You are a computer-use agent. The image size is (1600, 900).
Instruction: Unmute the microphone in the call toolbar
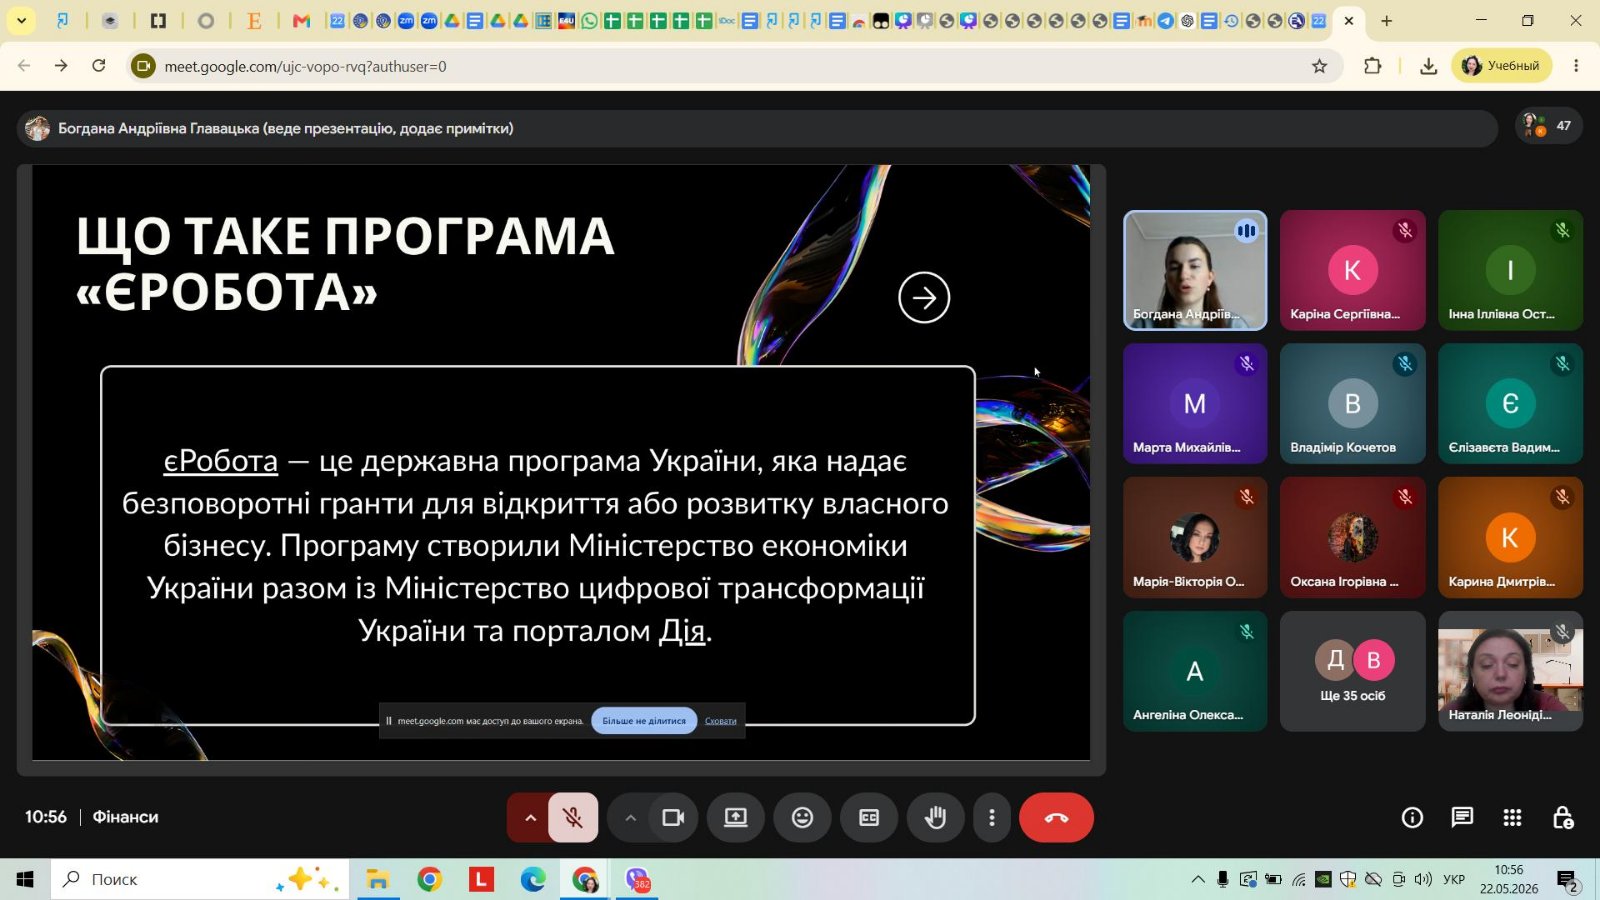(x=573, y=818)
